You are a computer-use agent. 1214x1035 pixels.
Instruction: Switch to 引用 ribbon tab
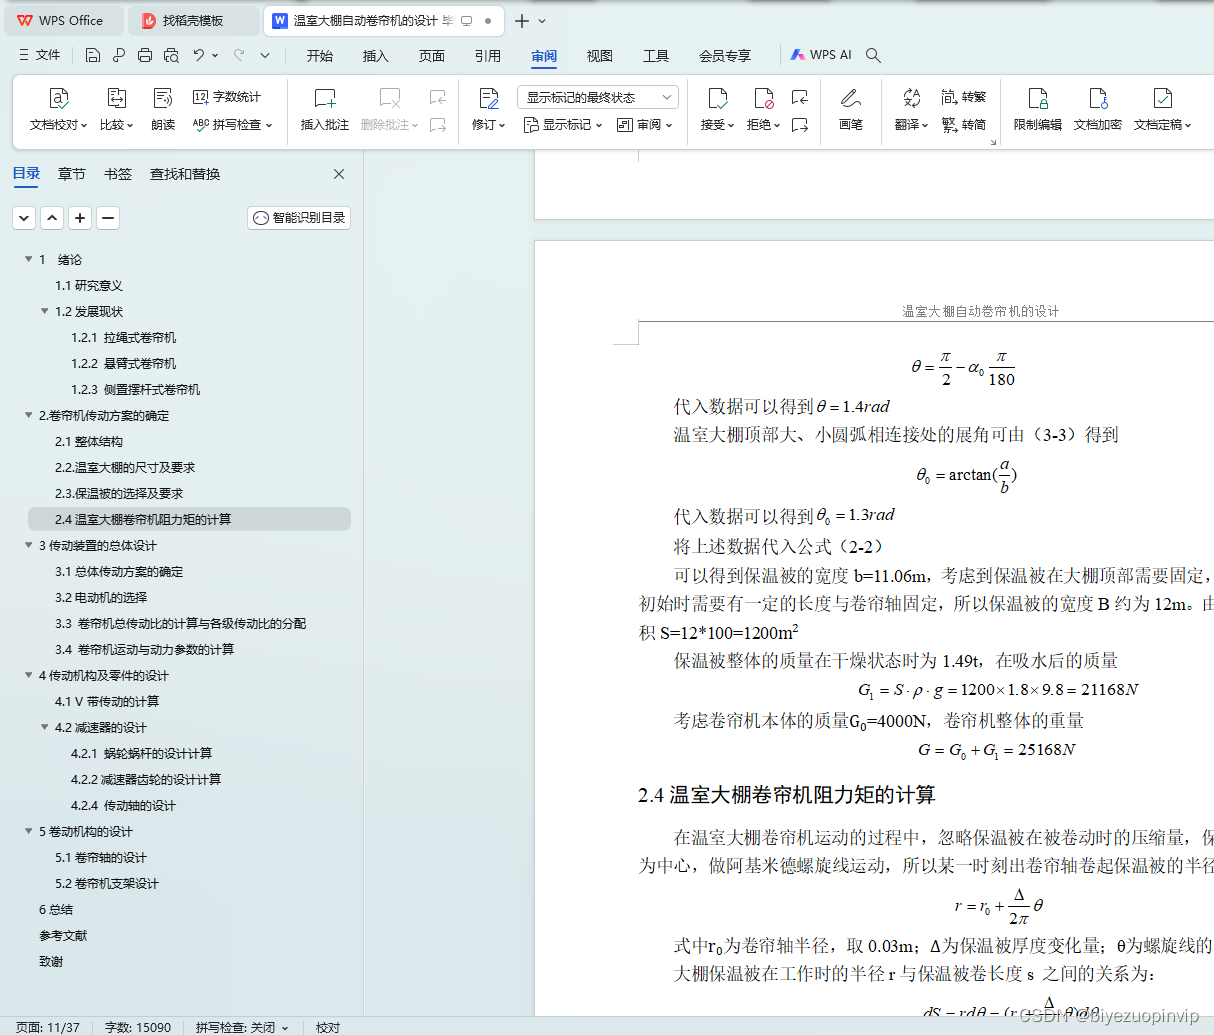(488, 56)
